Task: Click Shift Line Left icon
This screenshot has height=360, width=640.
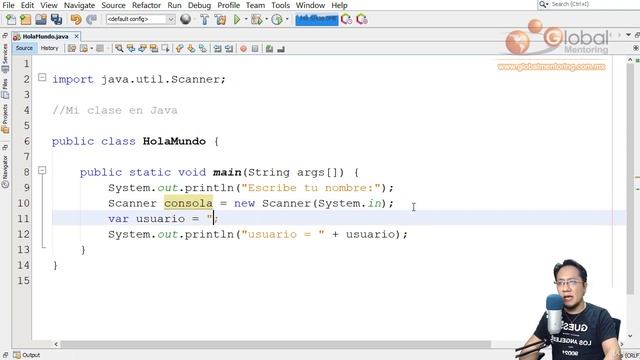Action: pyautogui.click(x=218, y=49)
